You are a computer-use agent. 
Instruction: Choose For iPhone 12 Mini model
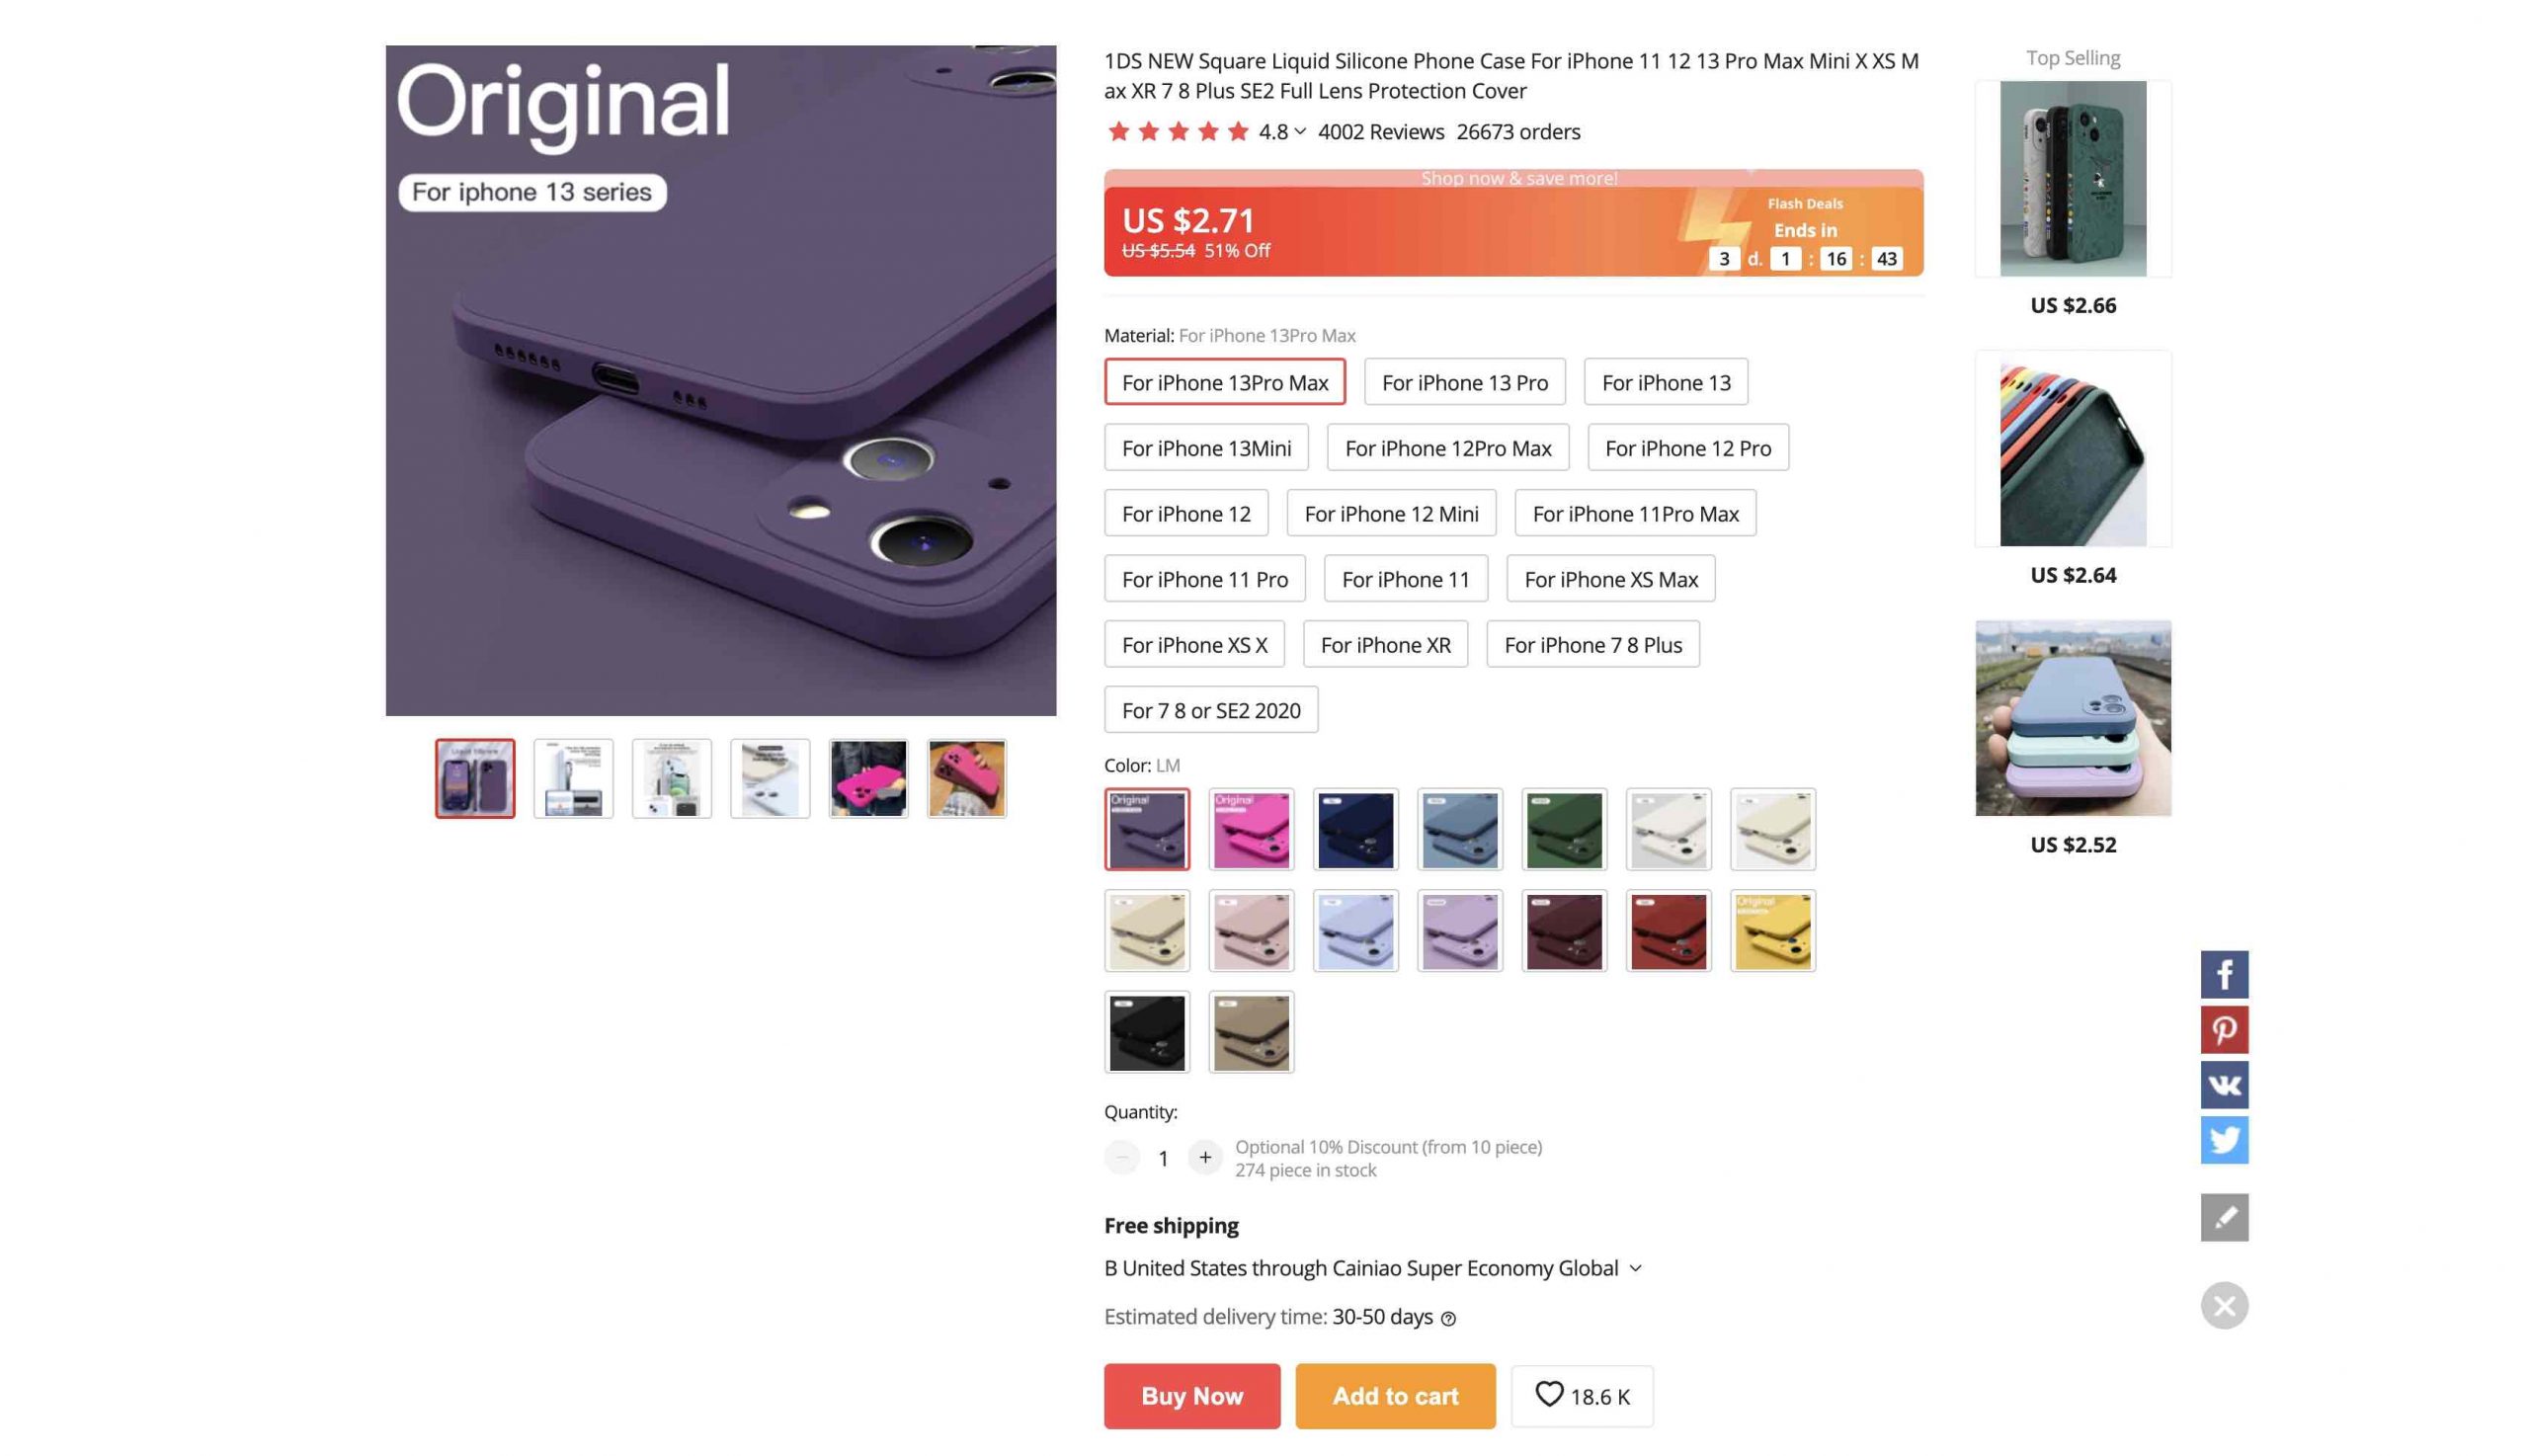tap(1391, 513)
